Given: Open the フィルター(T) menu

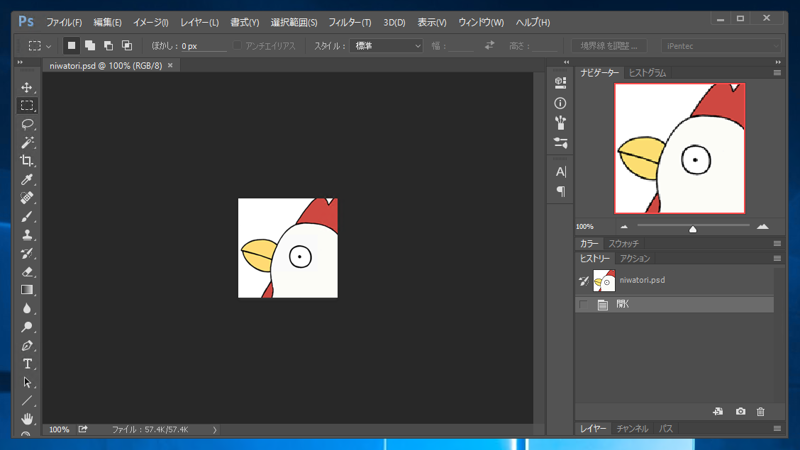Looking at the screenshot, I should pos(349,22).
